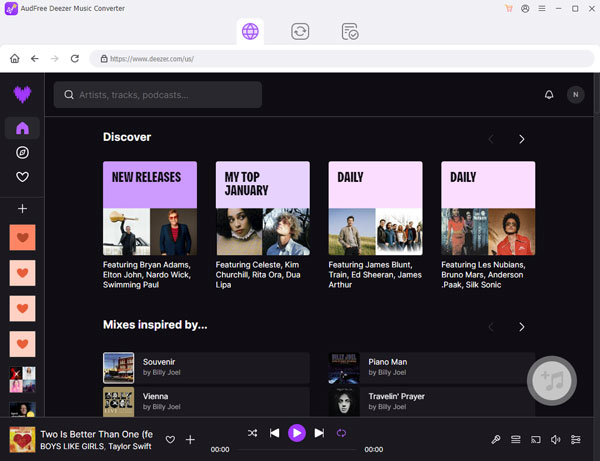Open cast to device icon
The width and height of the screenshot is (600, 461).
coord(536,440)
